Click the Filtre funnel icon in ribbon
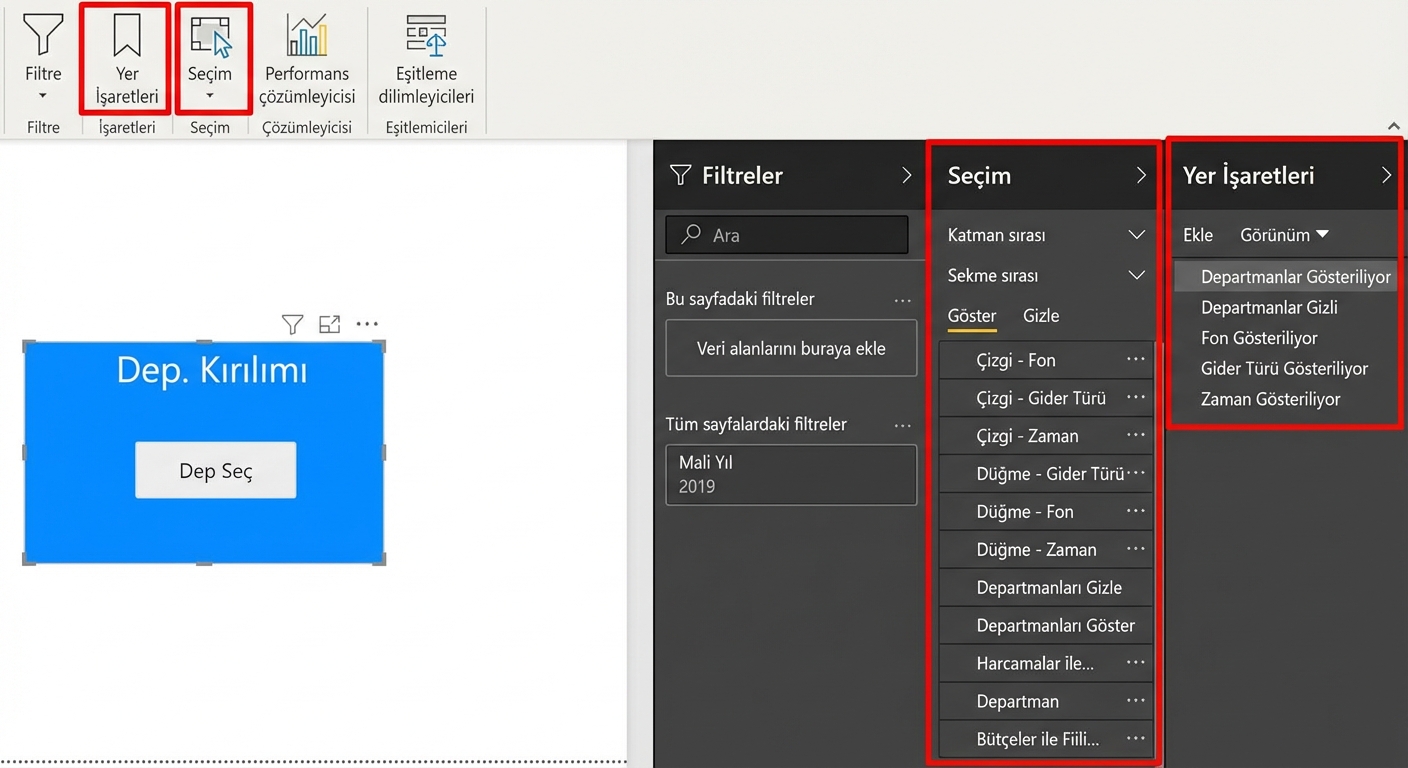This screenshot has height=768, width=1408. (43, 38)
